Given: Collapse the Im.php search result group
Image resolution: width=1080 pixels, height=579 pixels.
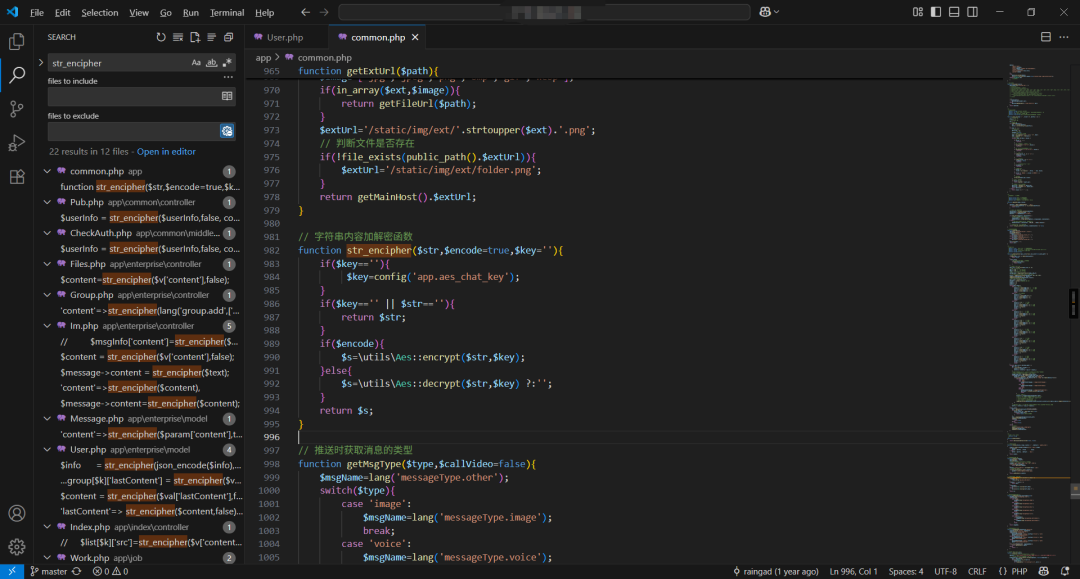Looking at the screenshot, I should [47, 326].
